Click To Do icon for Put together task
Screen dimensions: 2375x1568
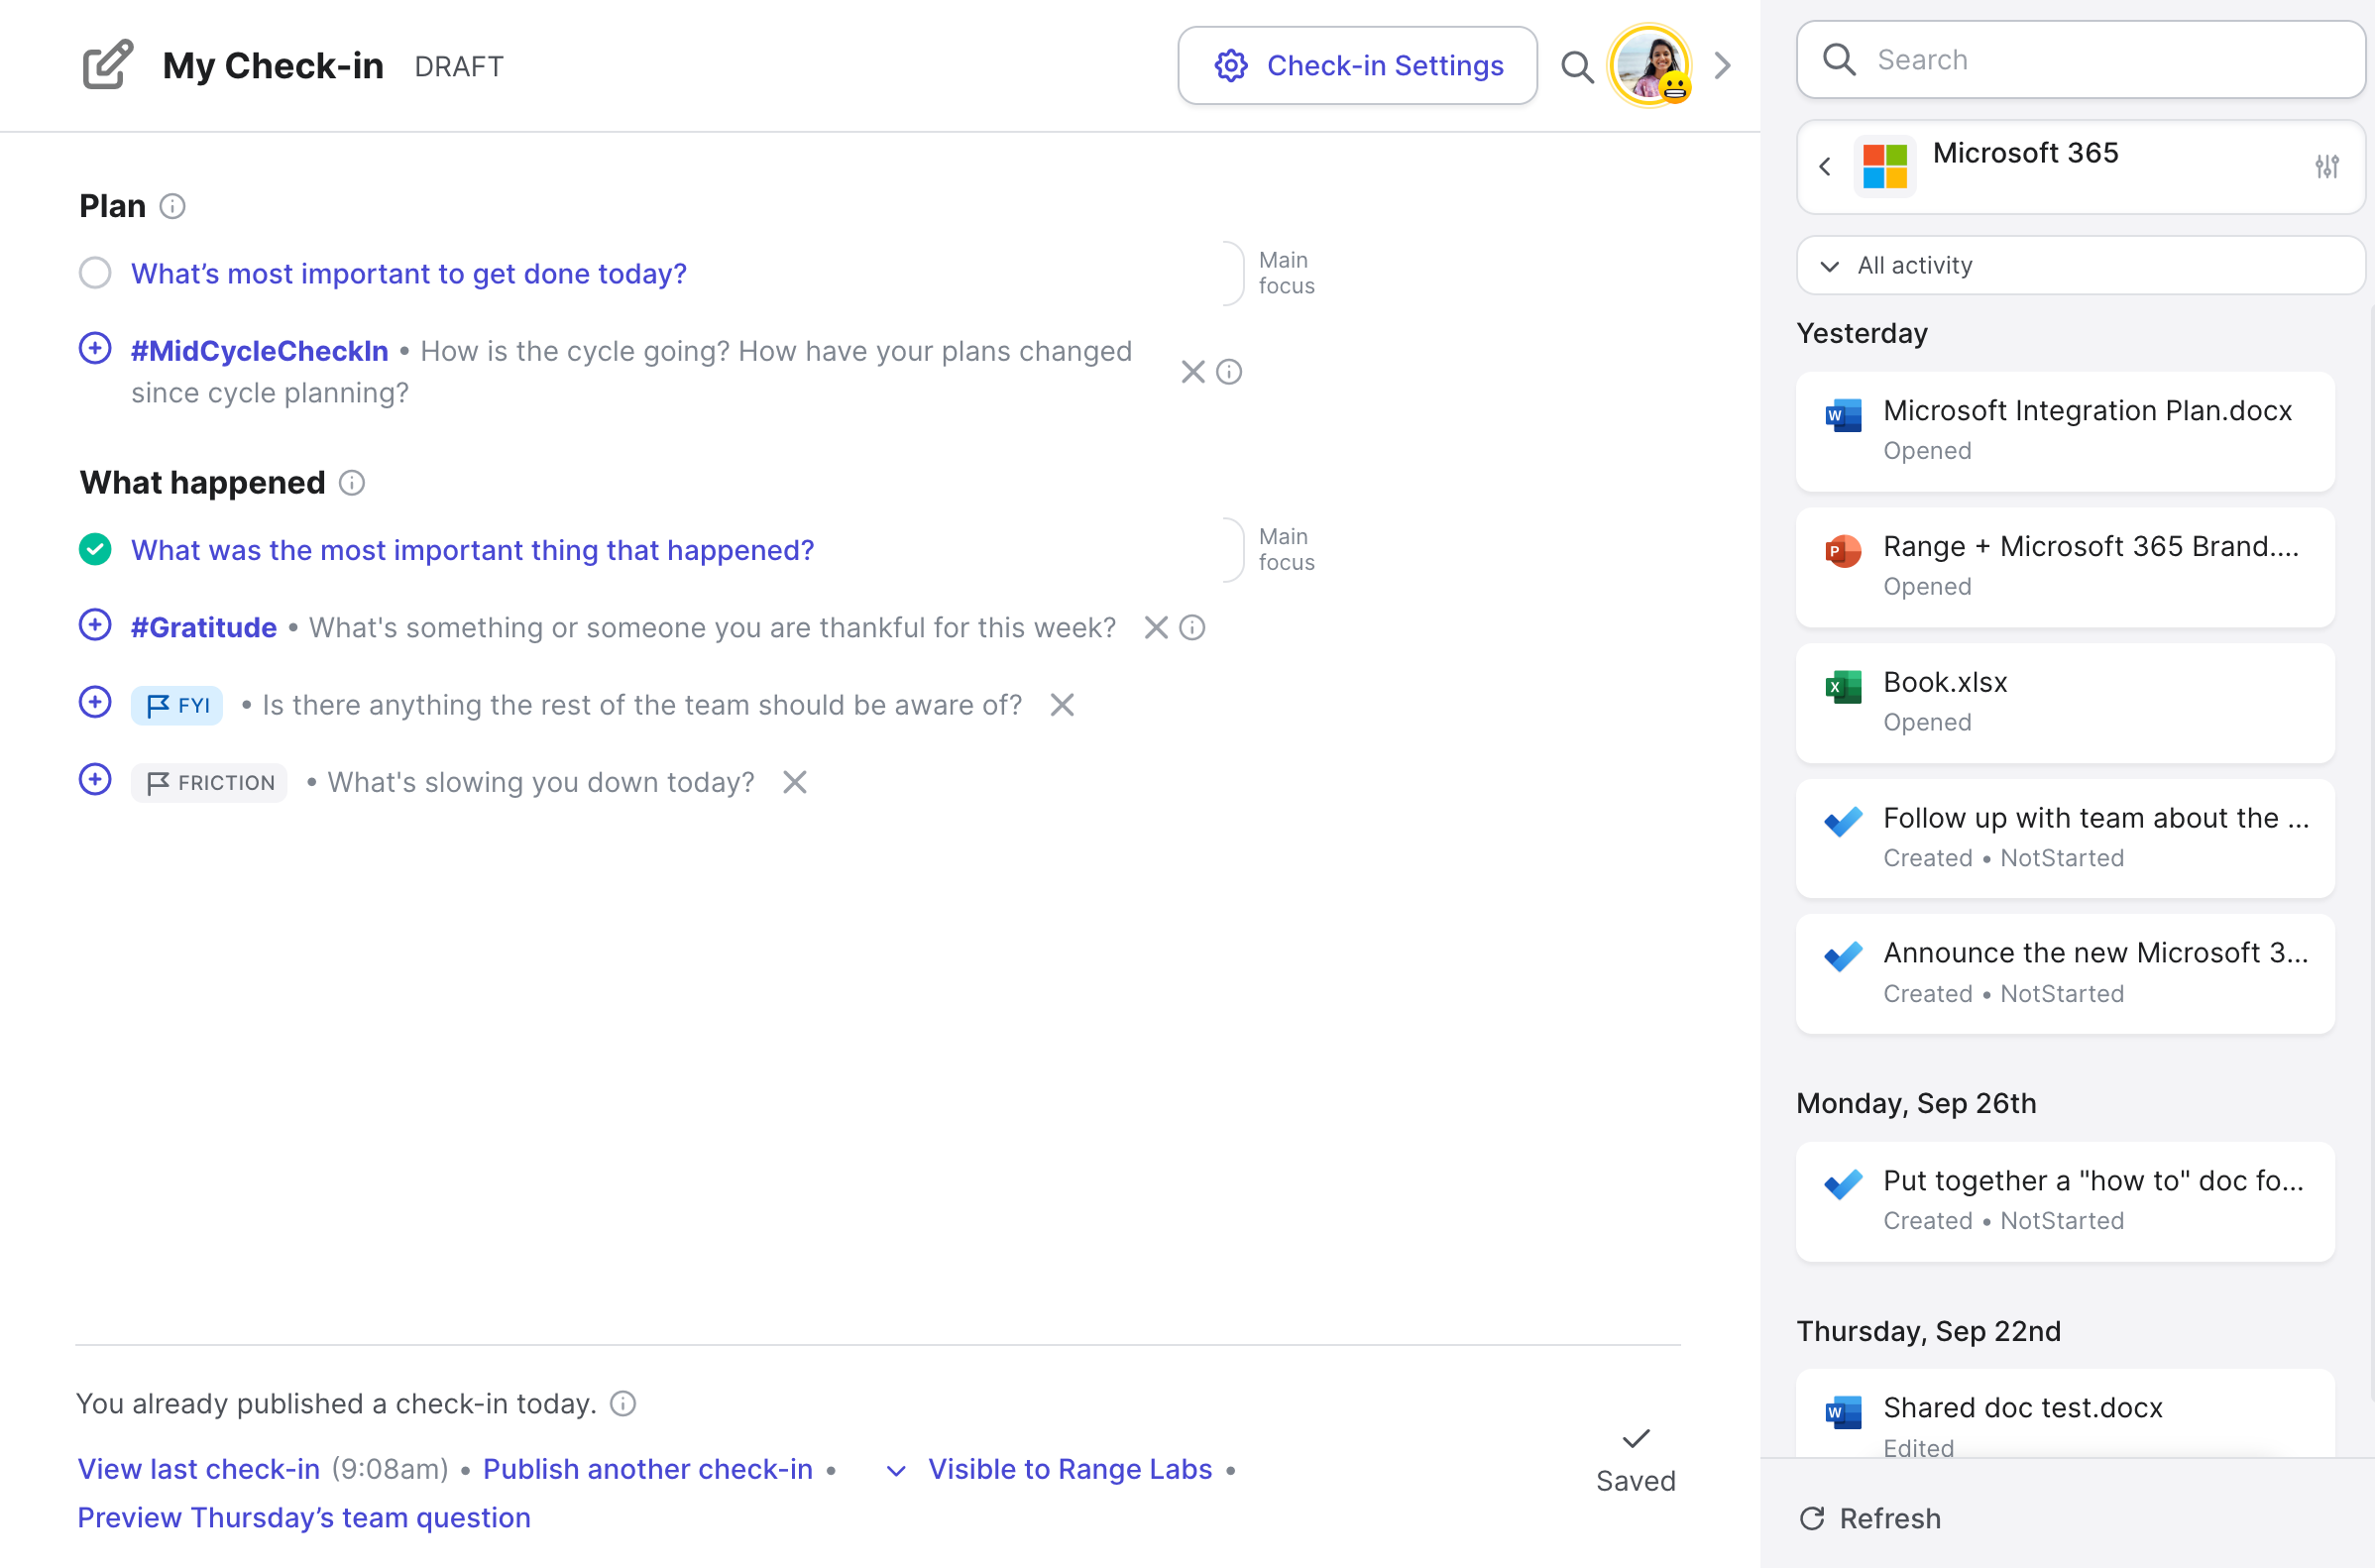(x=1843, y=1184)
